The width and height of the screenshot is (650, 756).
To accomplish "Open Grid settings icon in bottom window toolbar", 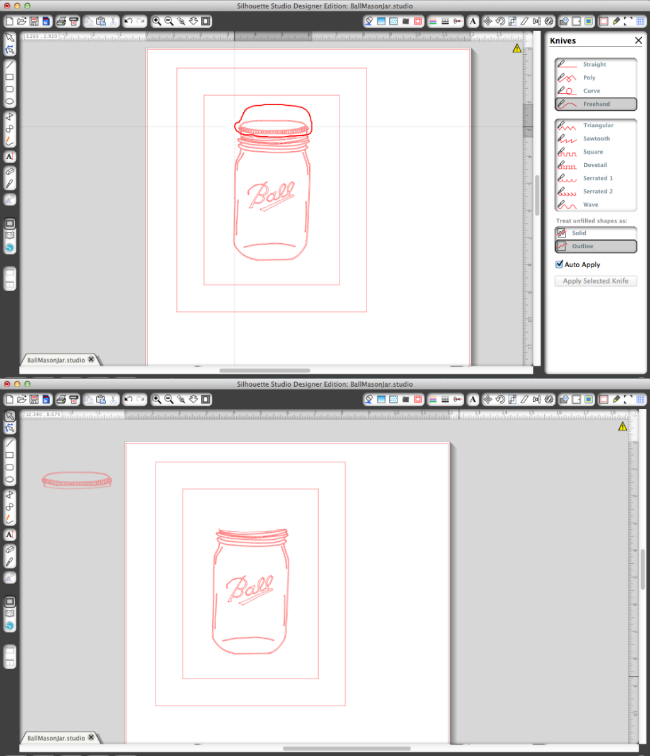I will coord(640,399).
